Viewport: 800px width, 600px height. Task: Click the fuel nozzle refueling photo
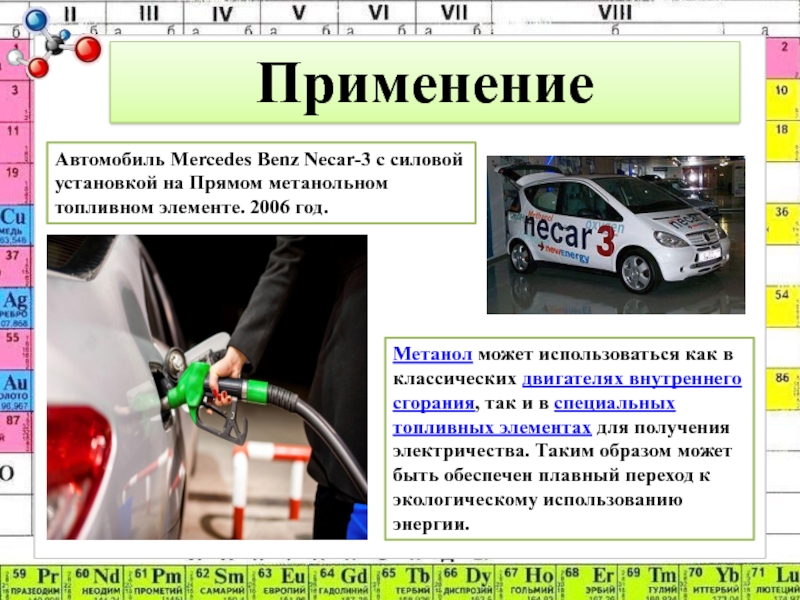(207, 387)
